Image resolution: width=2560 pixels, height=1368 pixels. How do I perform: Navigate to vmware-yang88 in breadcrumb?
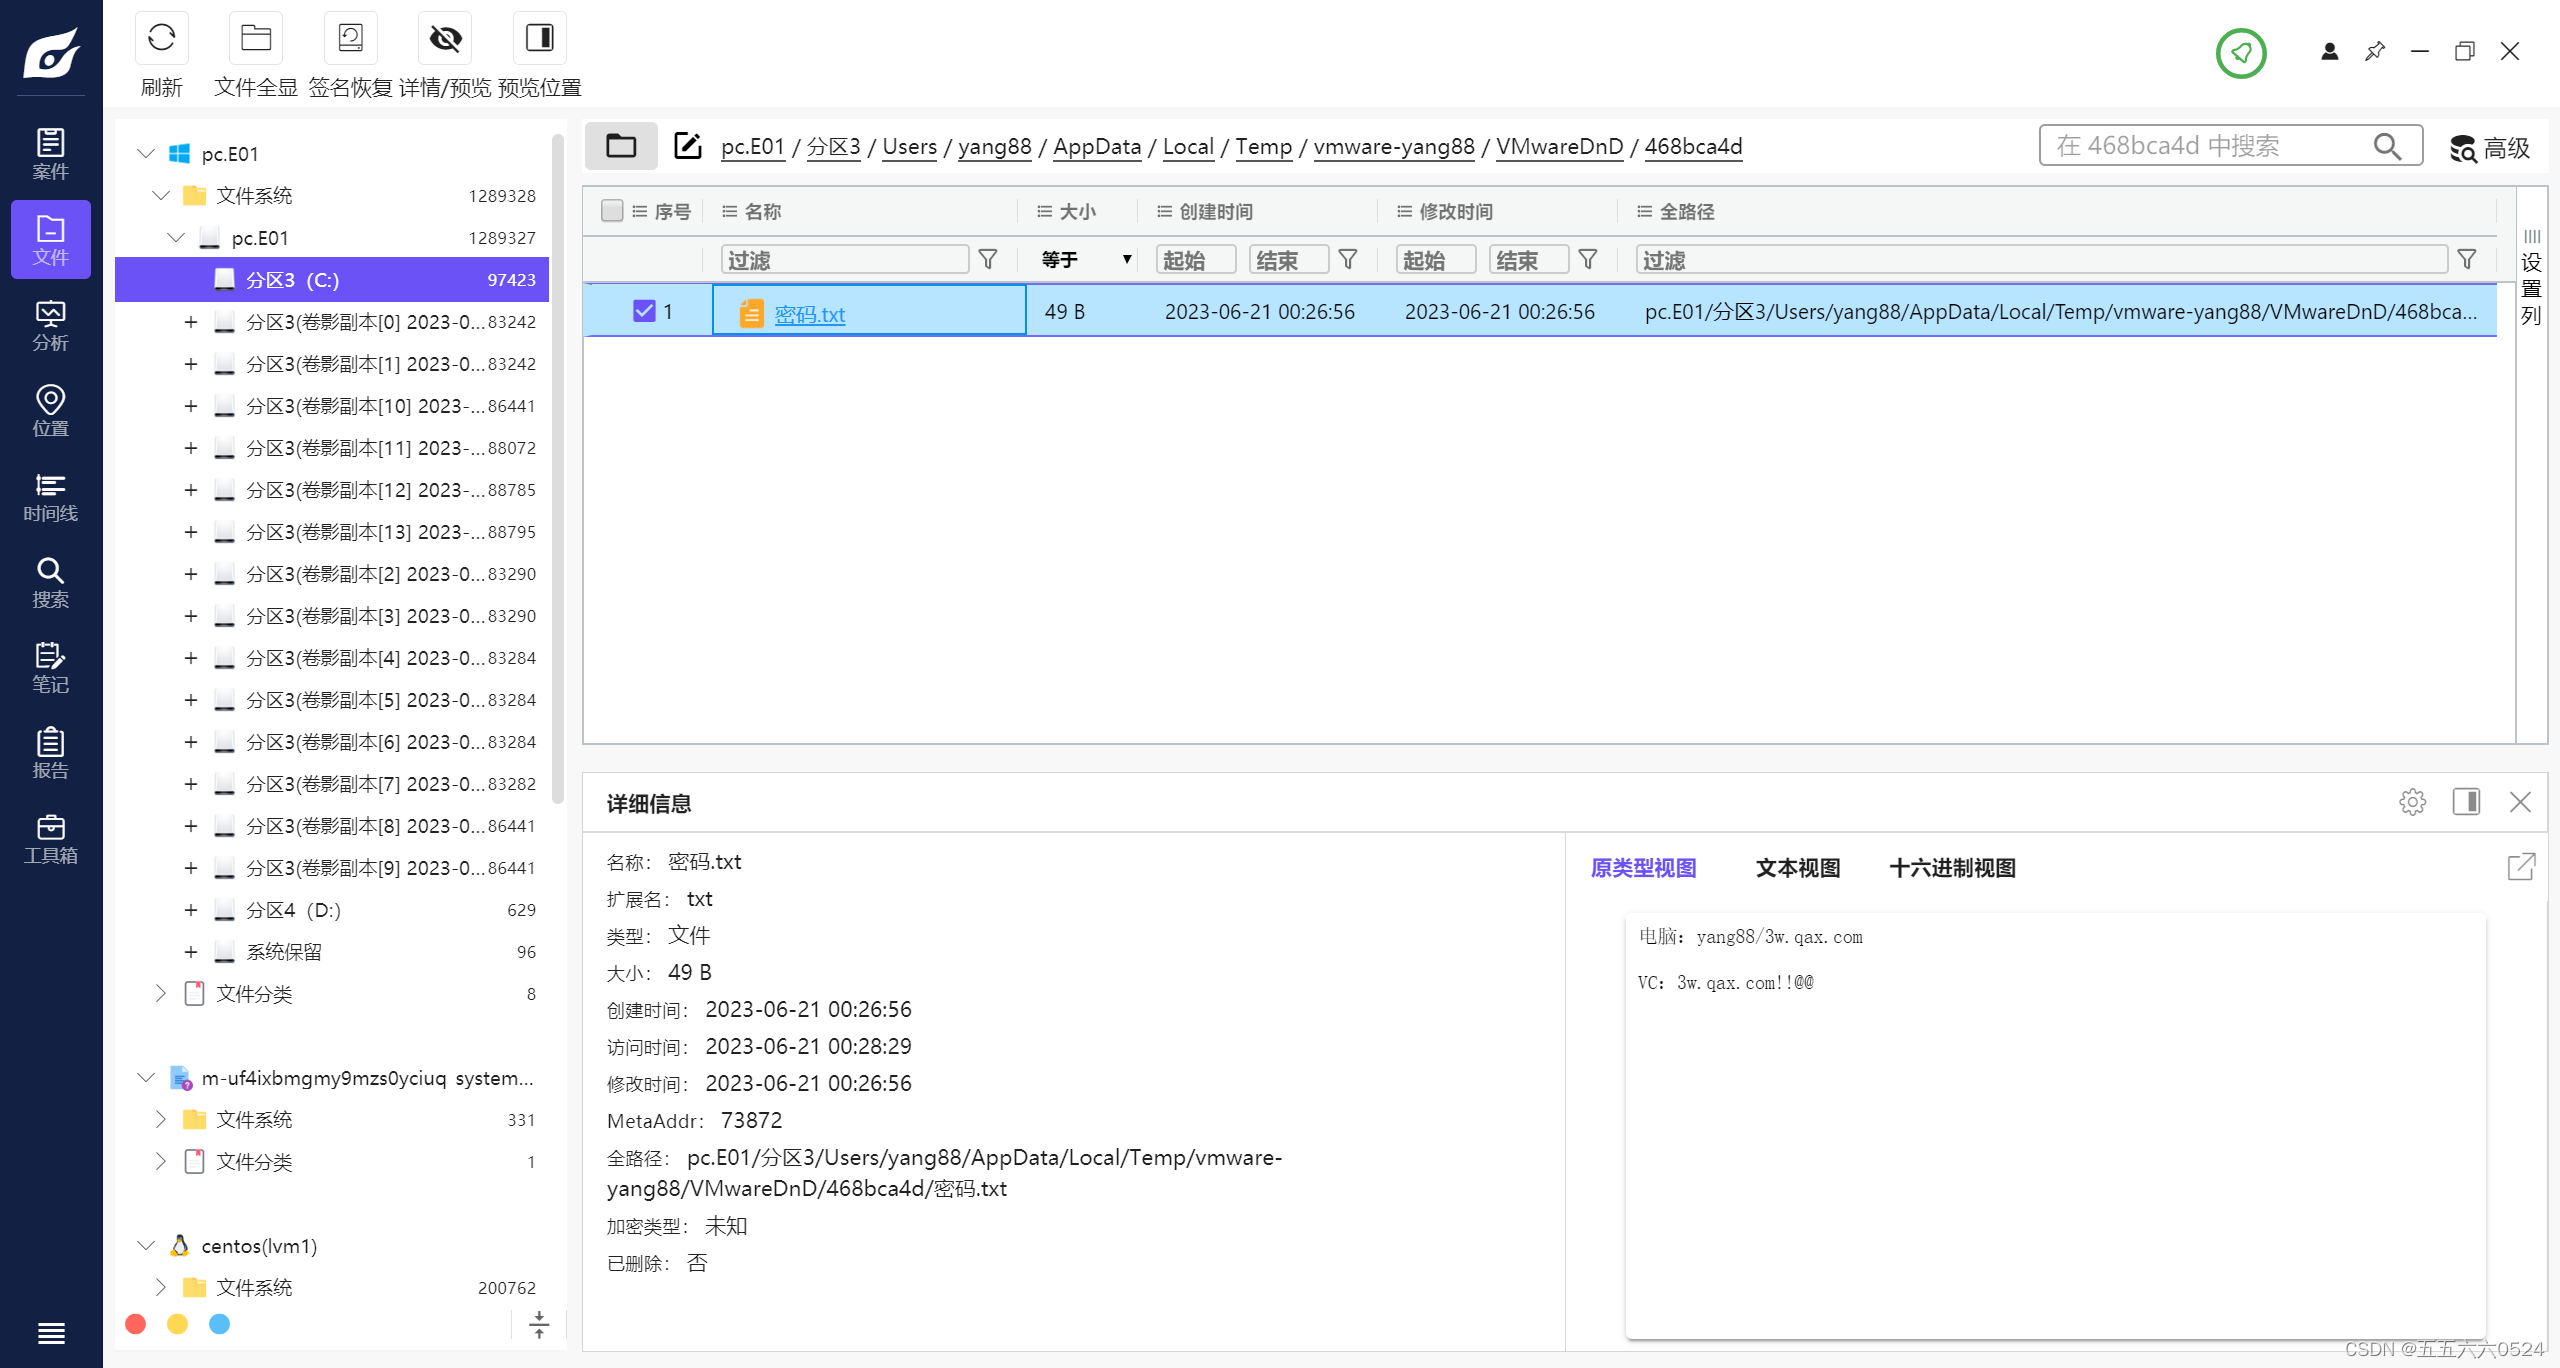(1394, 146)
